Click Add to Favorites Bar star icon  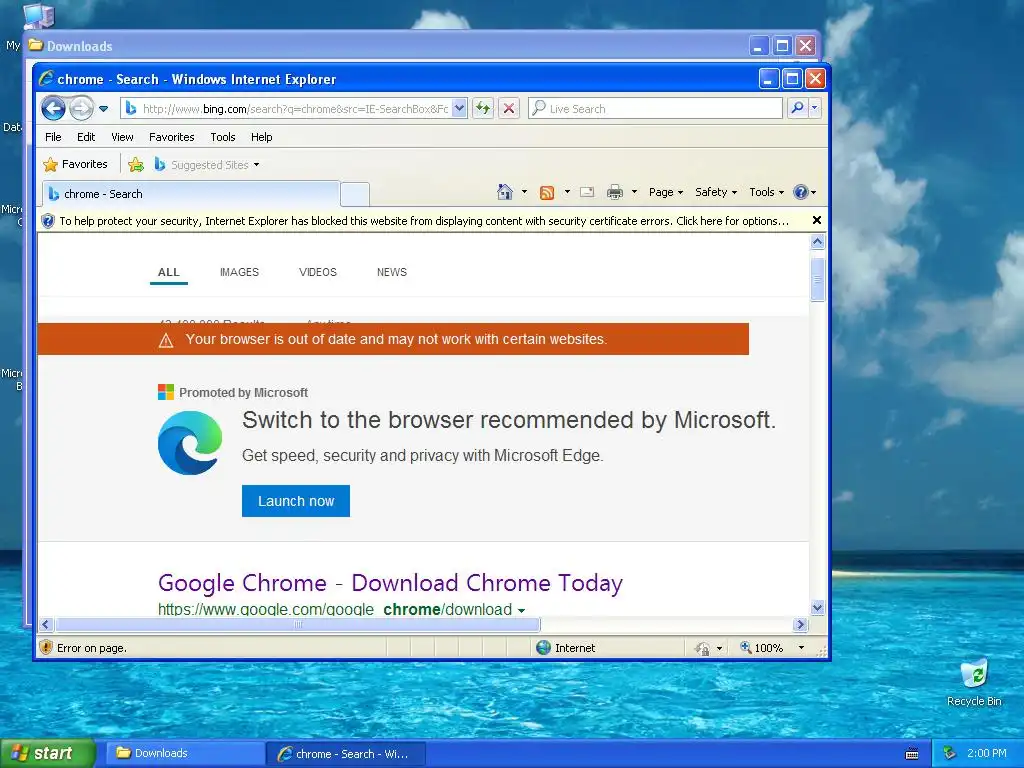click(x=136, y=165)
